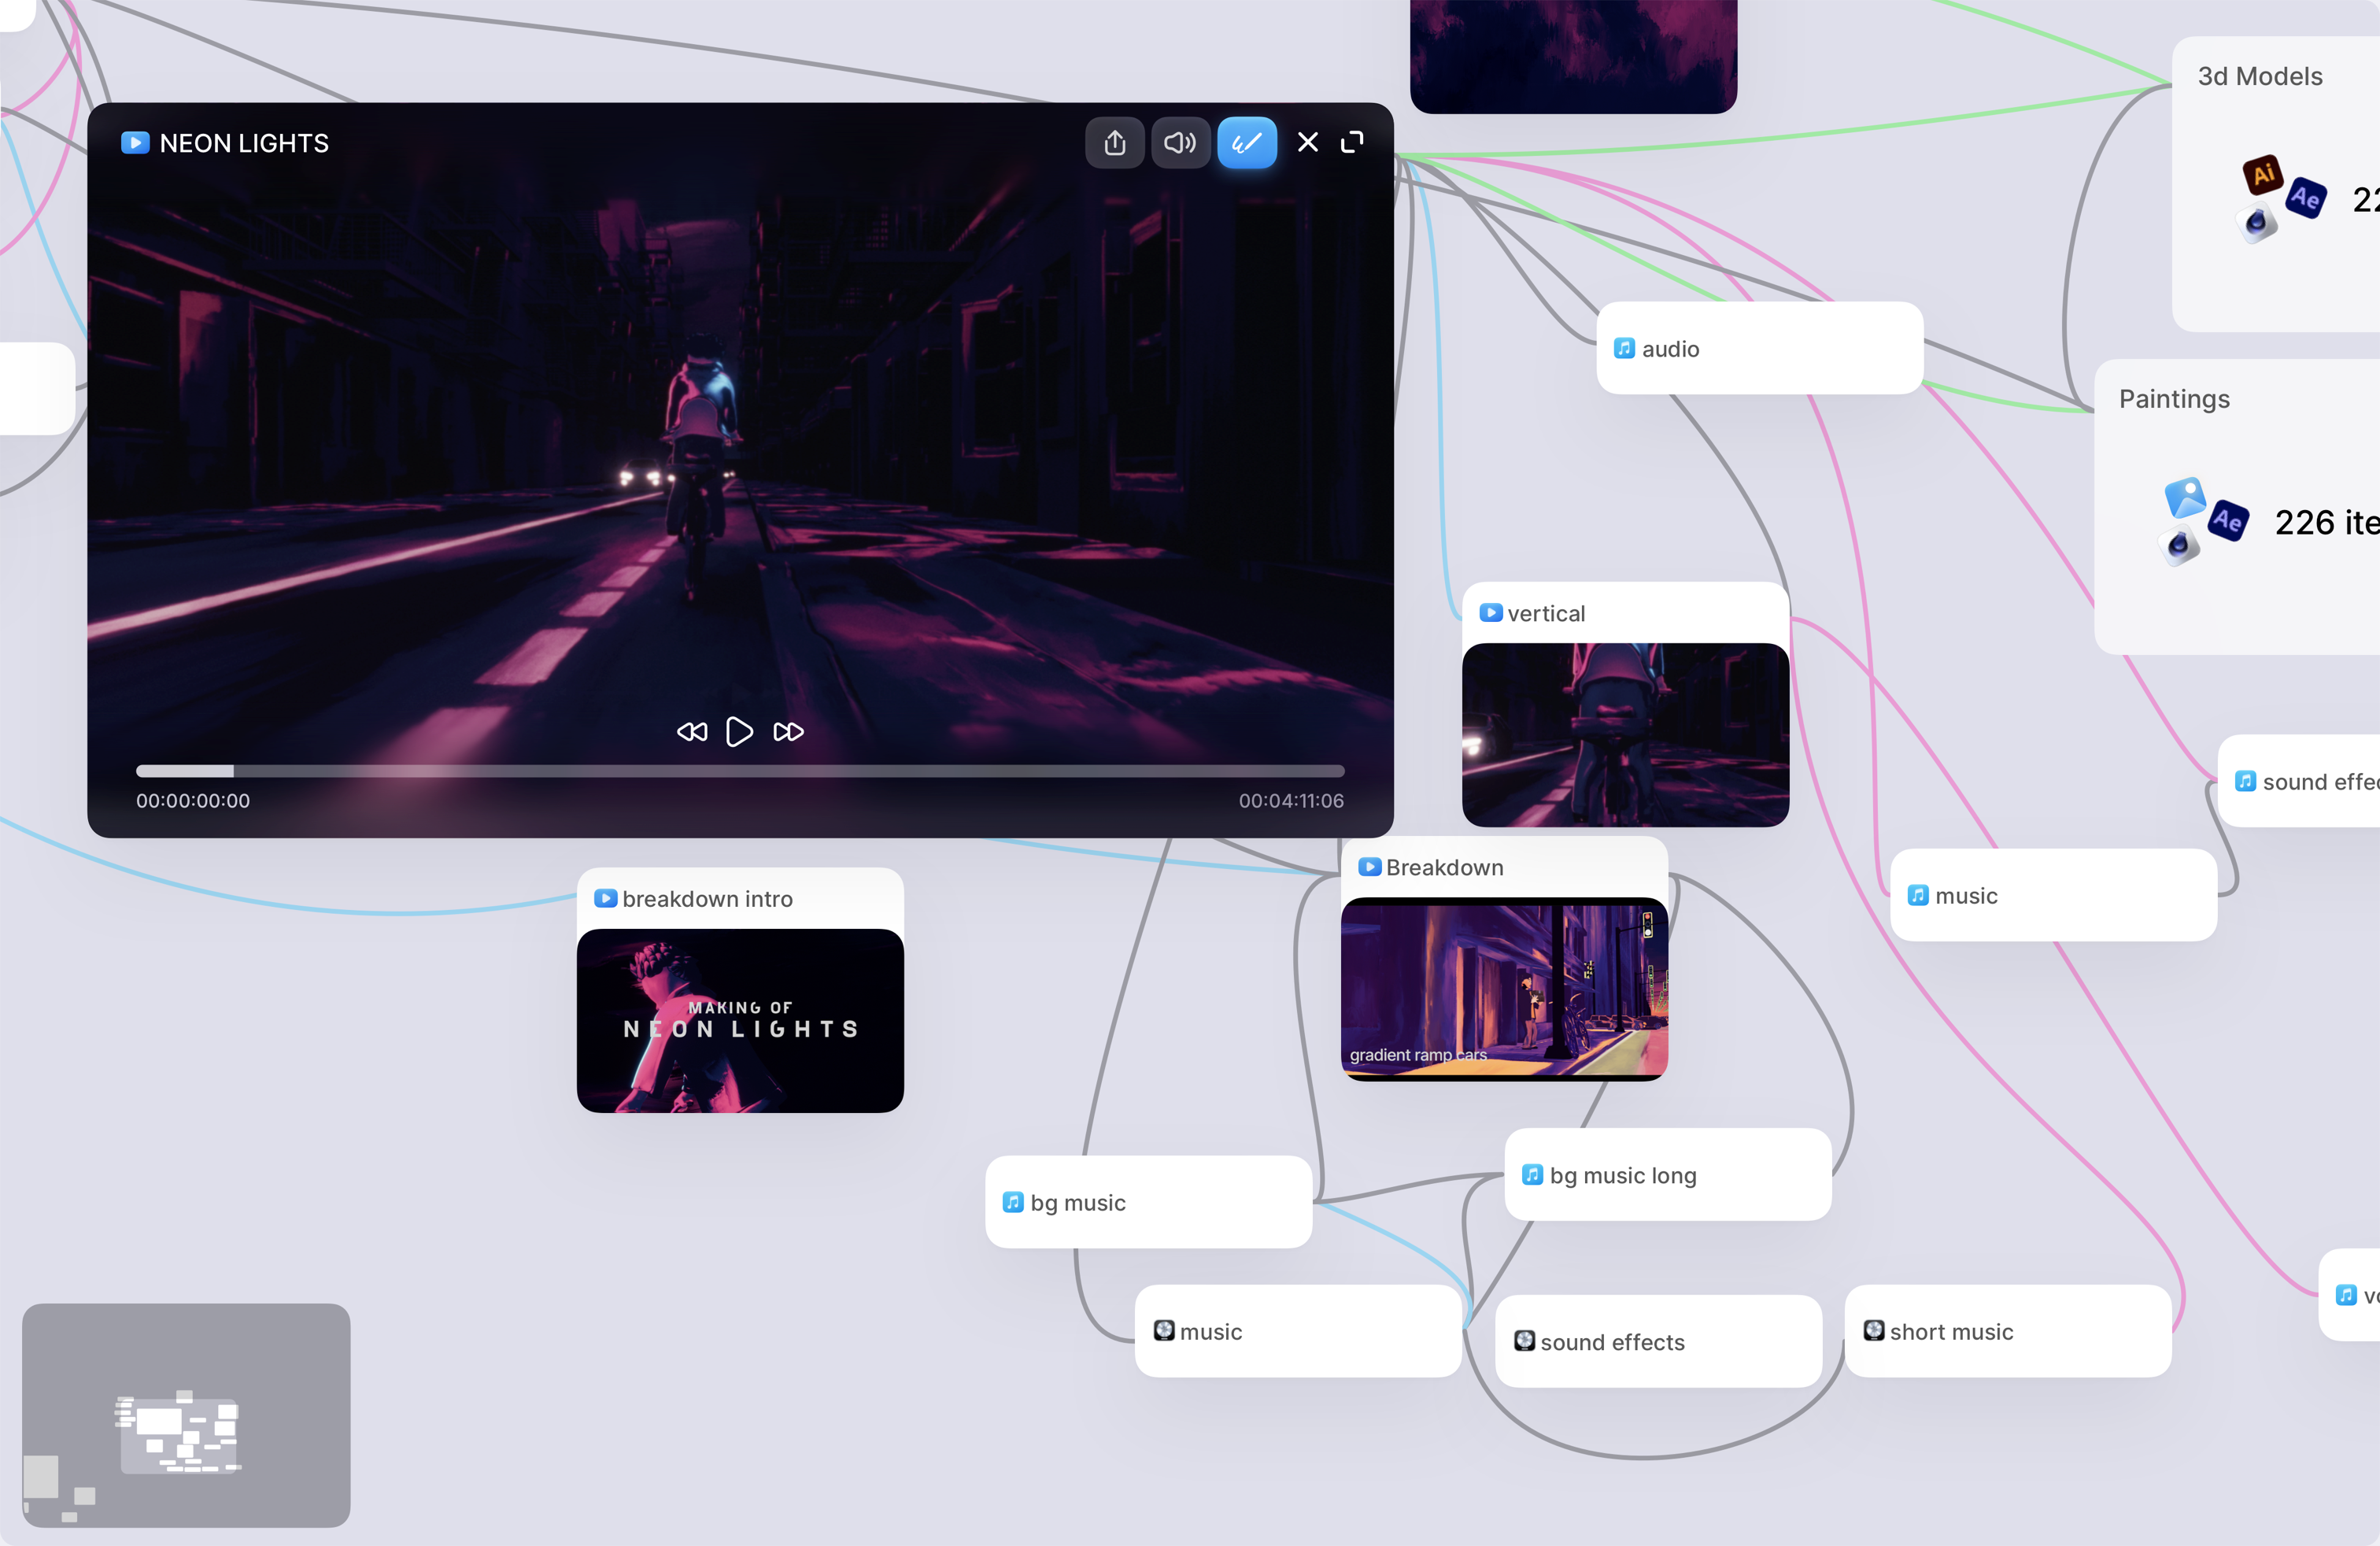Select the bg music audio node
The width and height of the screenshot is (2380, 1546).
[x=1147, y=1202]
